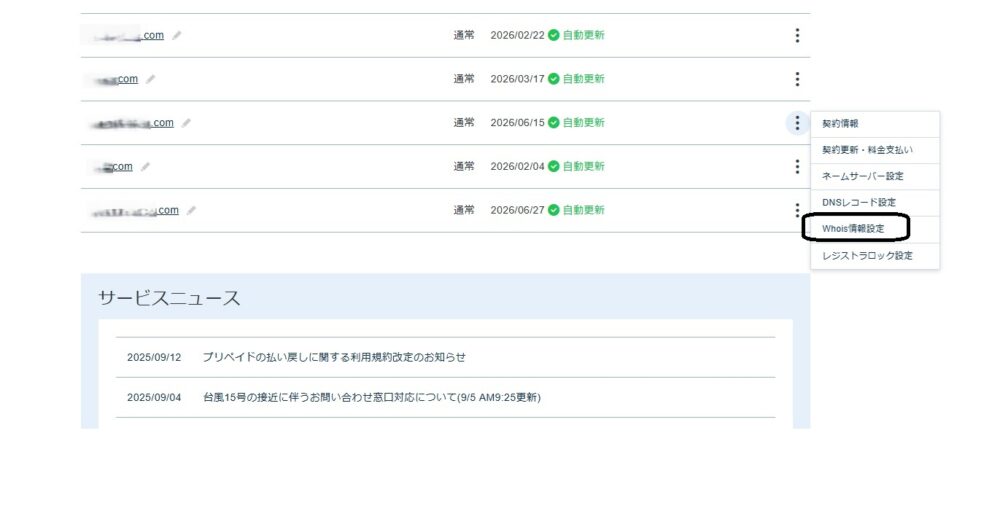Screen dimensions: 1000x519
Task: Open three-dot menu for domain expiring 2026/02/22
Action: (797, 35)
